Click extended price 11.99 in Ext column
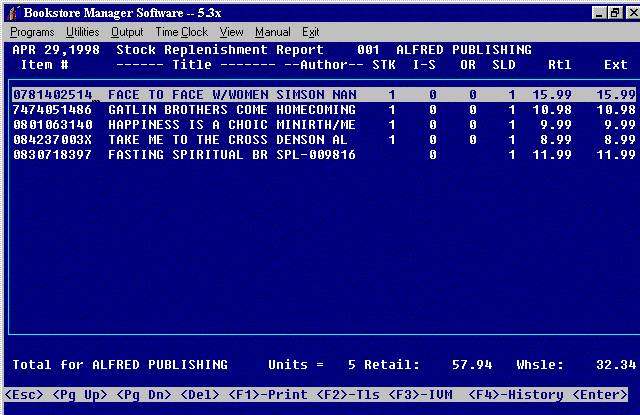The height and width of the screenshot is (415, 640). coord(616,155)
